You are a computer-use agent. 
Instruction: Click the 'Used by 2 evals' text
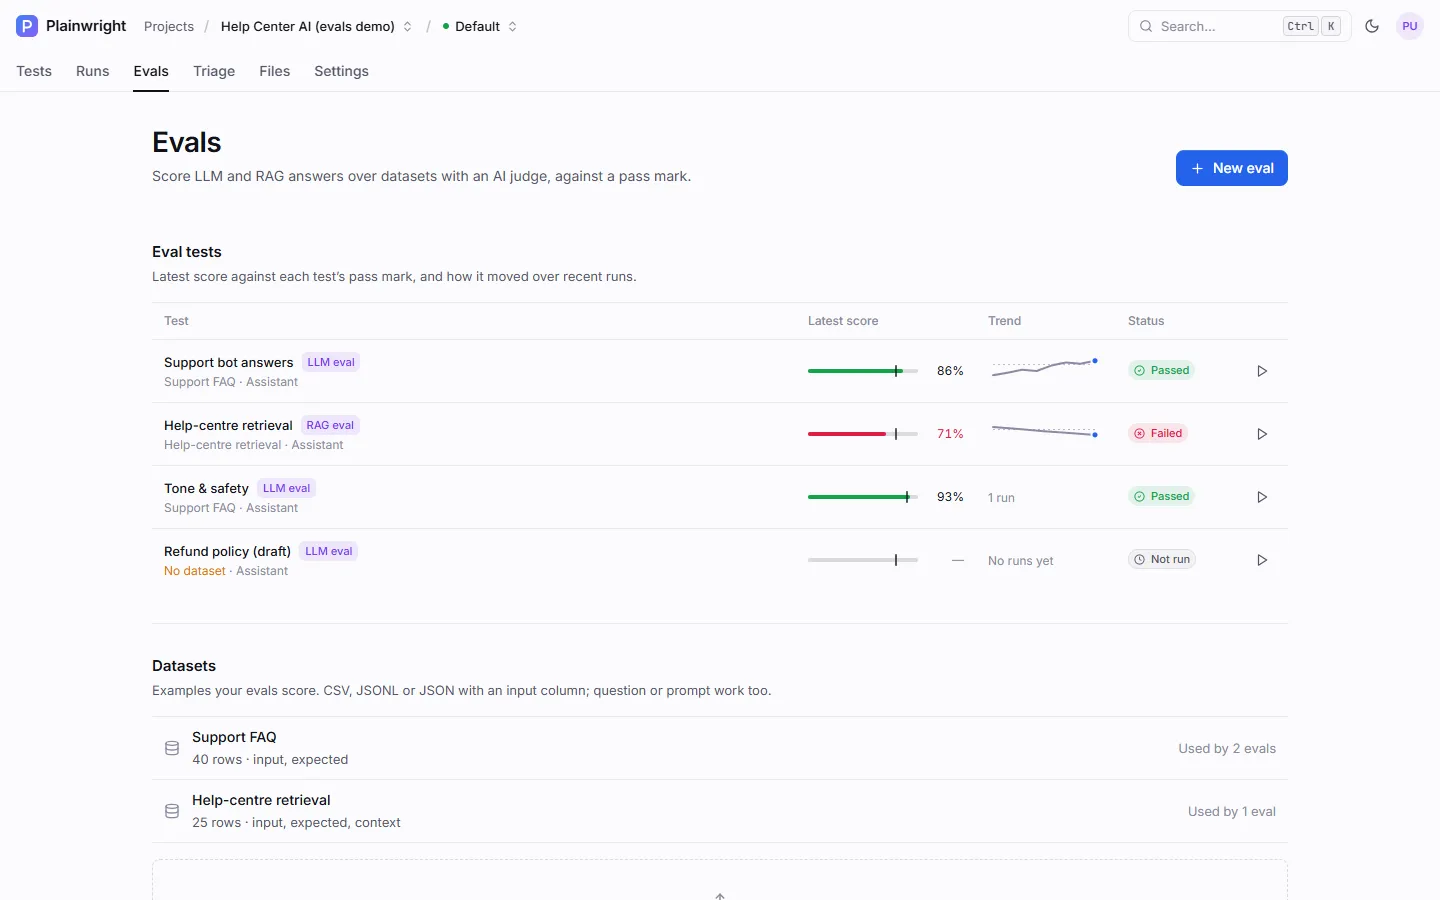[x=1227, y=748]
